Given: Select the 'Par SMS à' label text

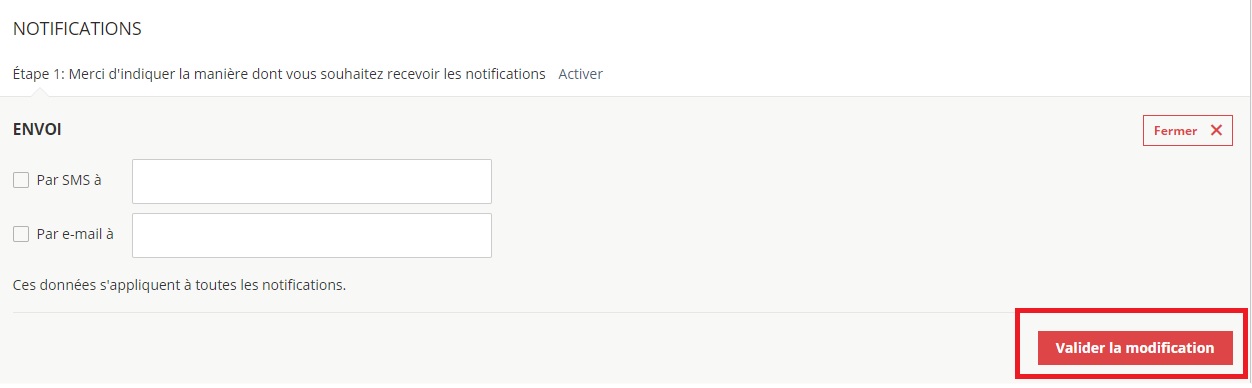Looking at the screenshot, I should click(69, 181).
